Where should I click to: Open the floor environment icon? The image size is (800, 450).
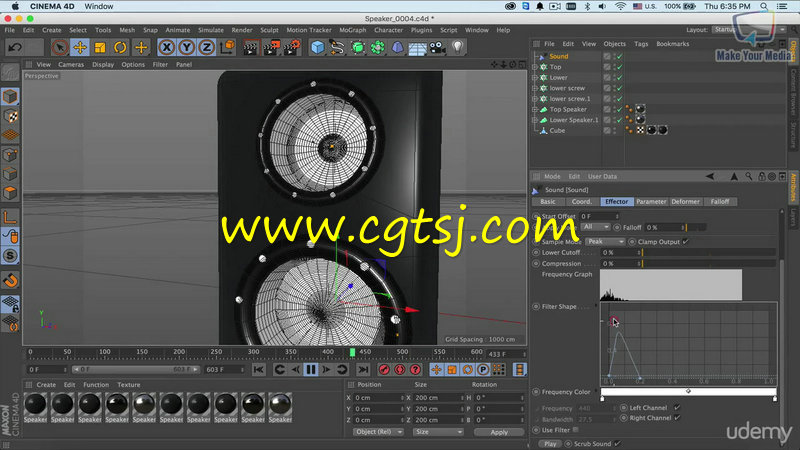click(417, 48)
